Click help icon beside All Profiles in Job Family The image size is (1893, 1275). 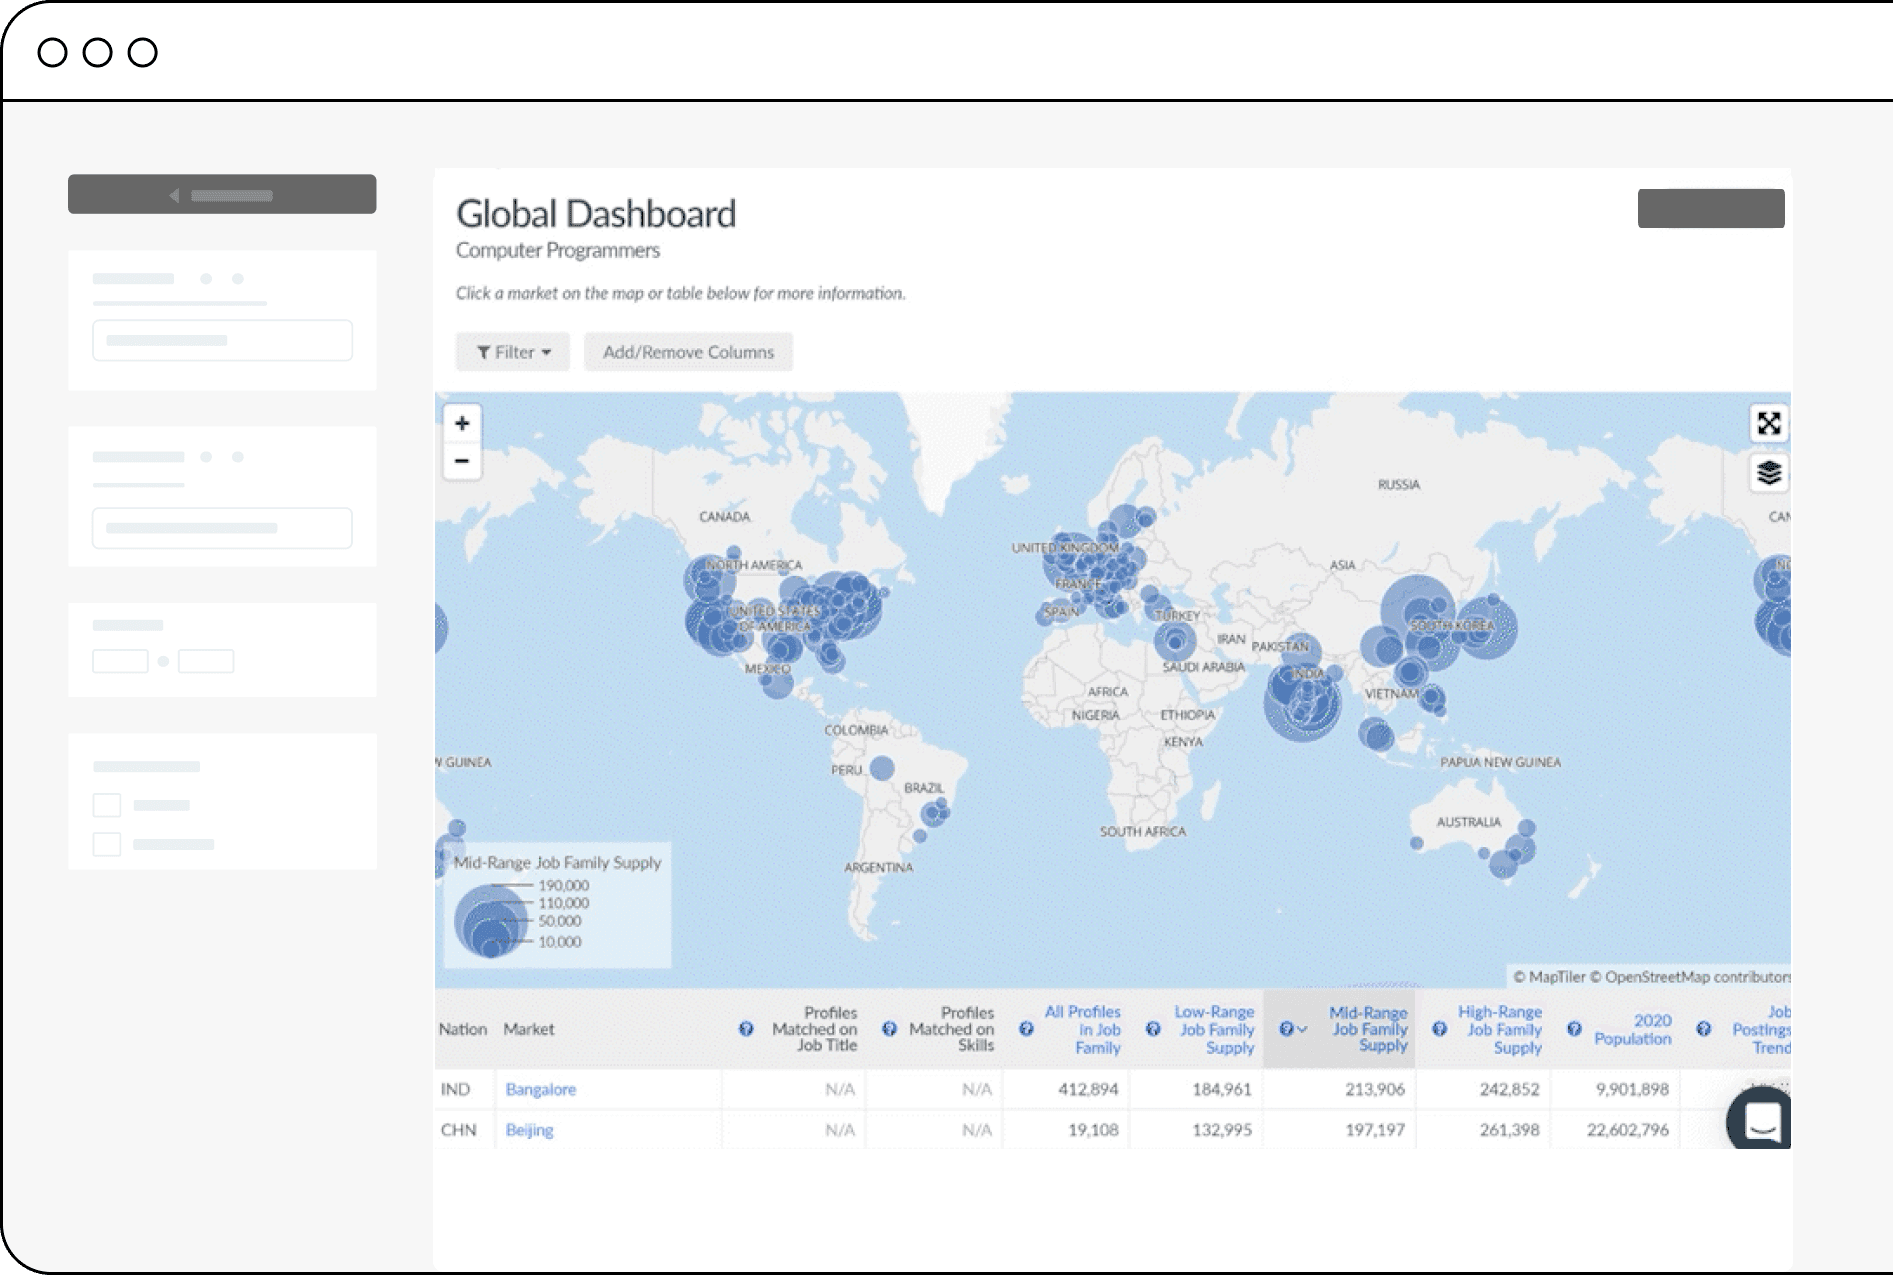1026,1029
